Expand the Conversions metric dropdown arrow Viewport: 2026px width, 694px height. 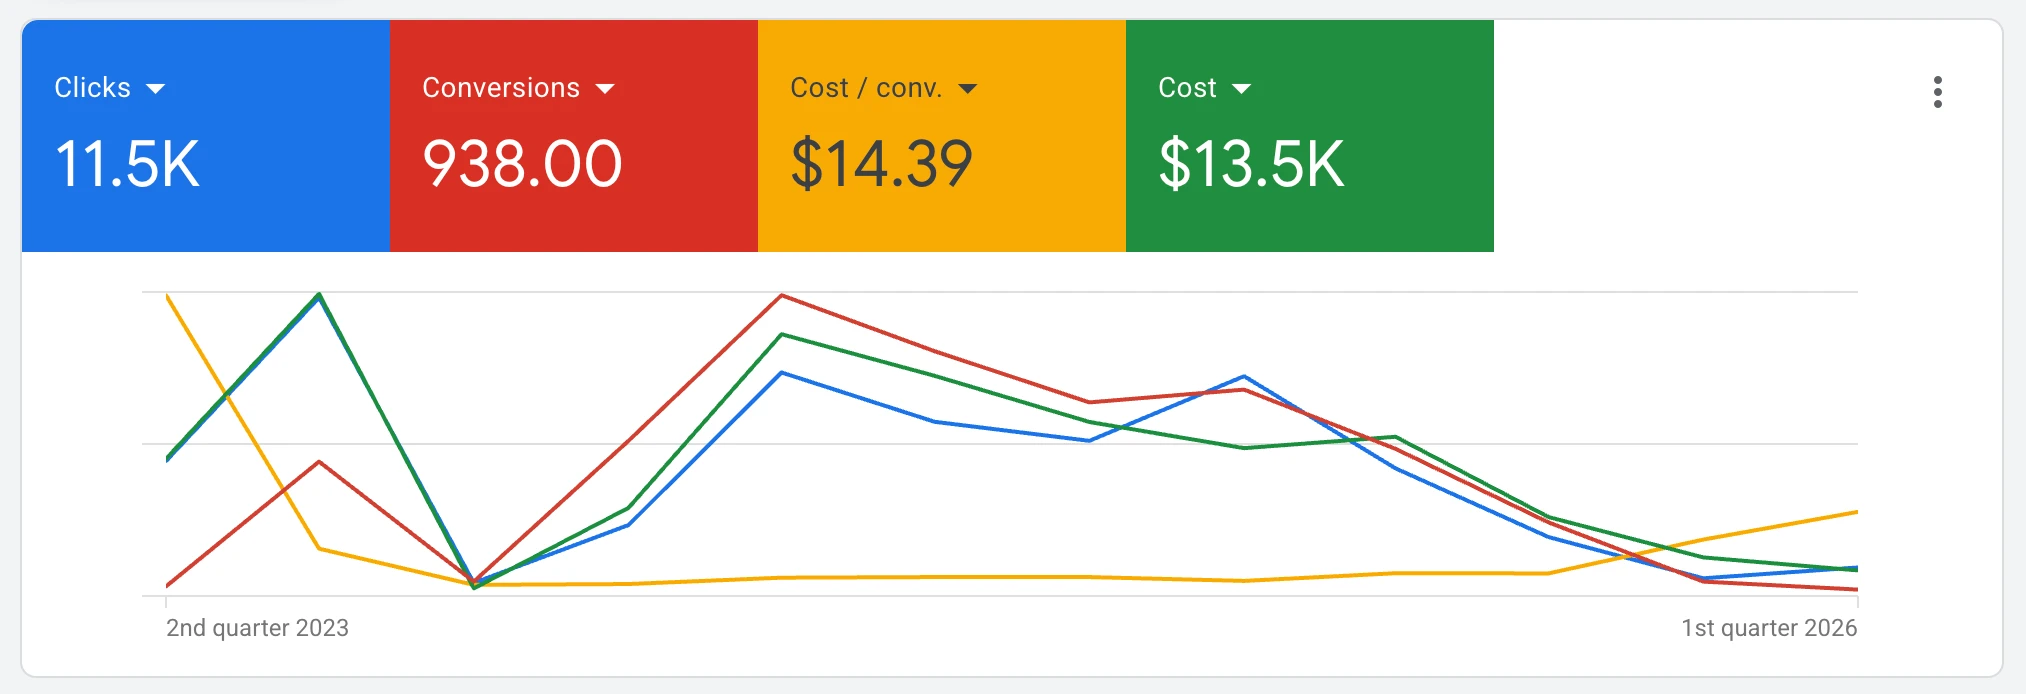coord(605,89)
